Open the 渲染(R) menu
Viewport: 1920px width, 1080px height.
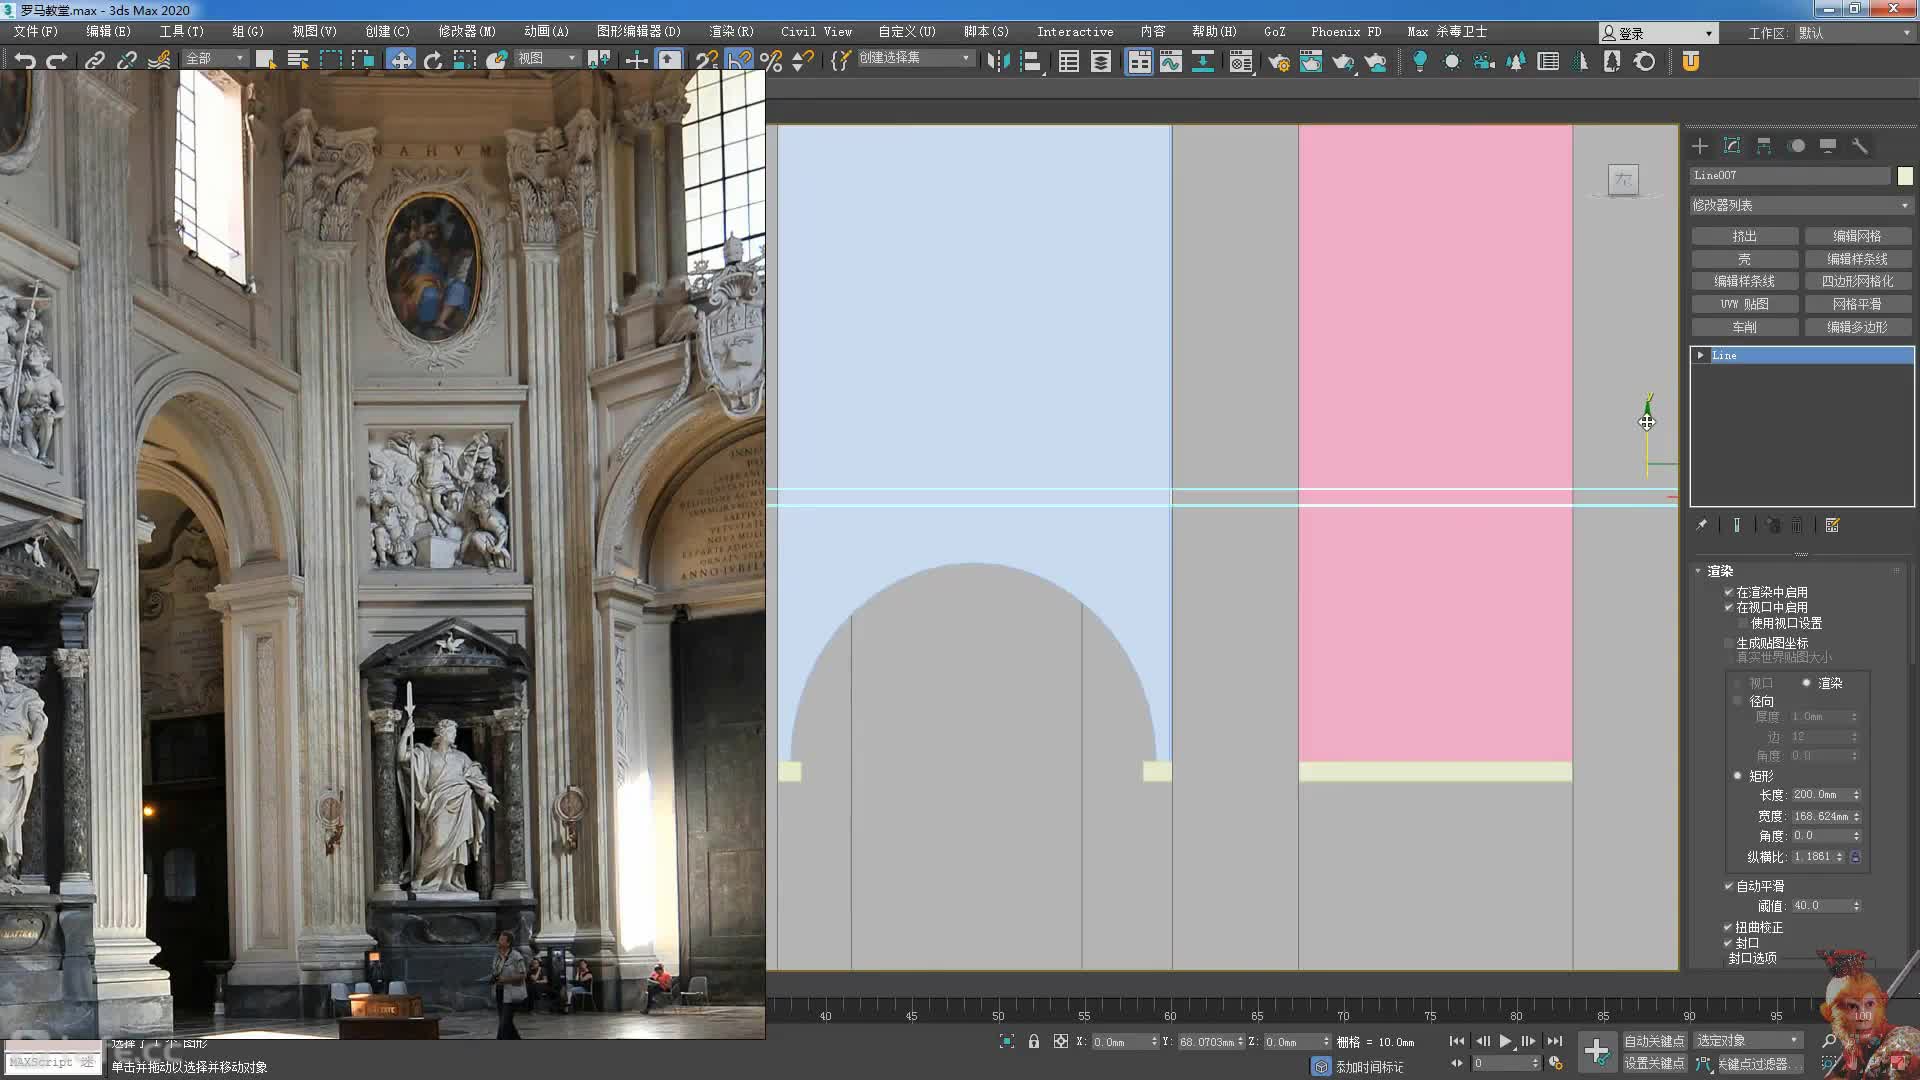732,32
